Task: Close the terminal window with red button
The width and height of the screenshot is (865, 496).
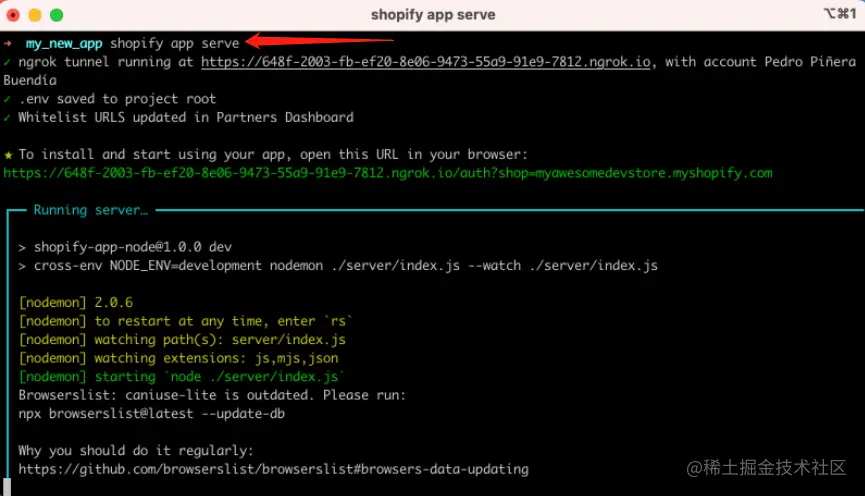Action: 13,15
